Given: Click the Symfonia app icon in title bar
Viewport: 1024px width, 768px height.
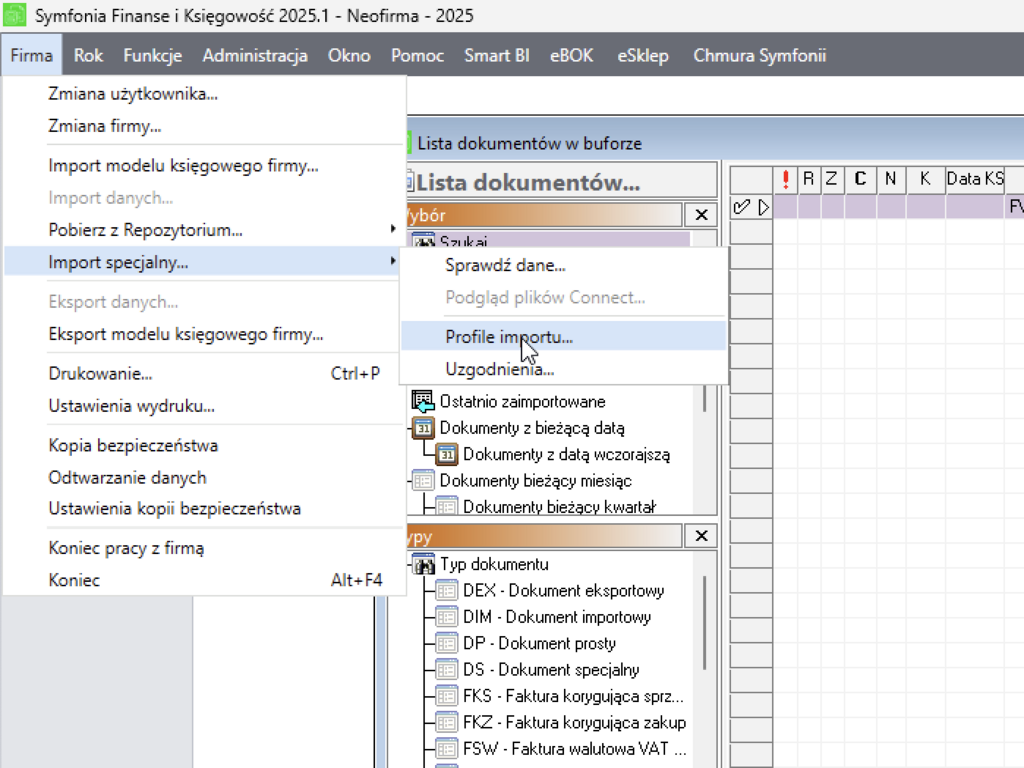Looking at the screenshot, I should (x=14, y=15).
